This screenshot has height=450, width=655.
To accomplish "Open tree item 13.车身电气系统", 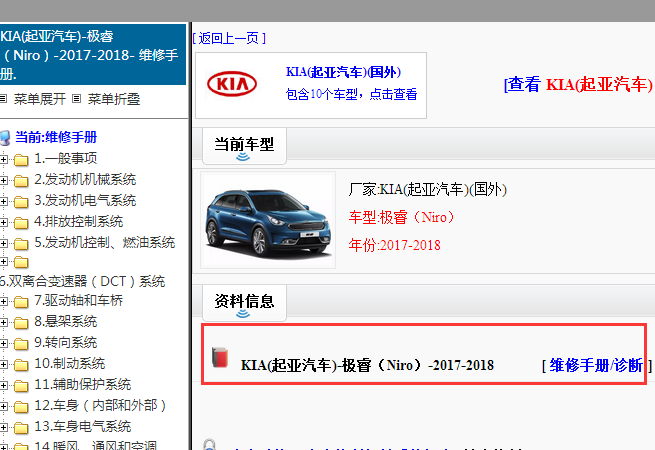I will pos(83,427).
